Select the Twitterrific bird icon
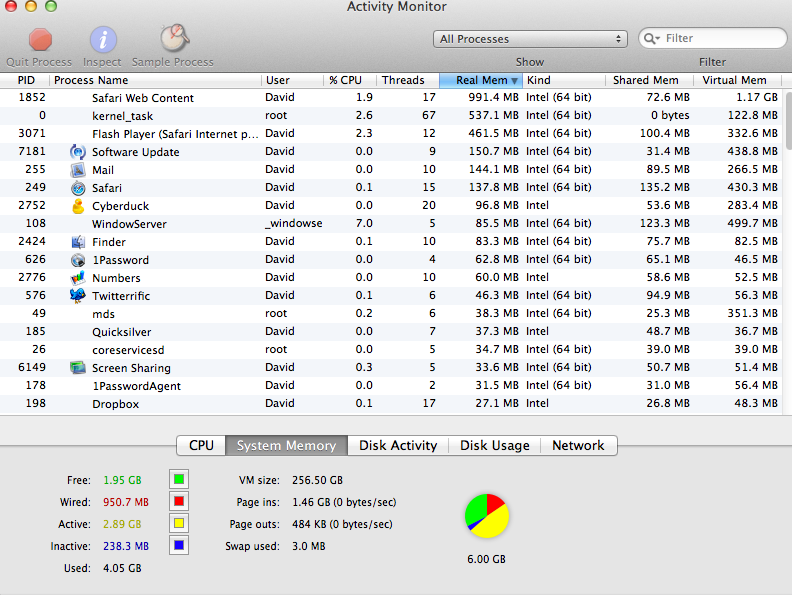Viewport: 792px width, 595px height. click(x=78, y=295)
